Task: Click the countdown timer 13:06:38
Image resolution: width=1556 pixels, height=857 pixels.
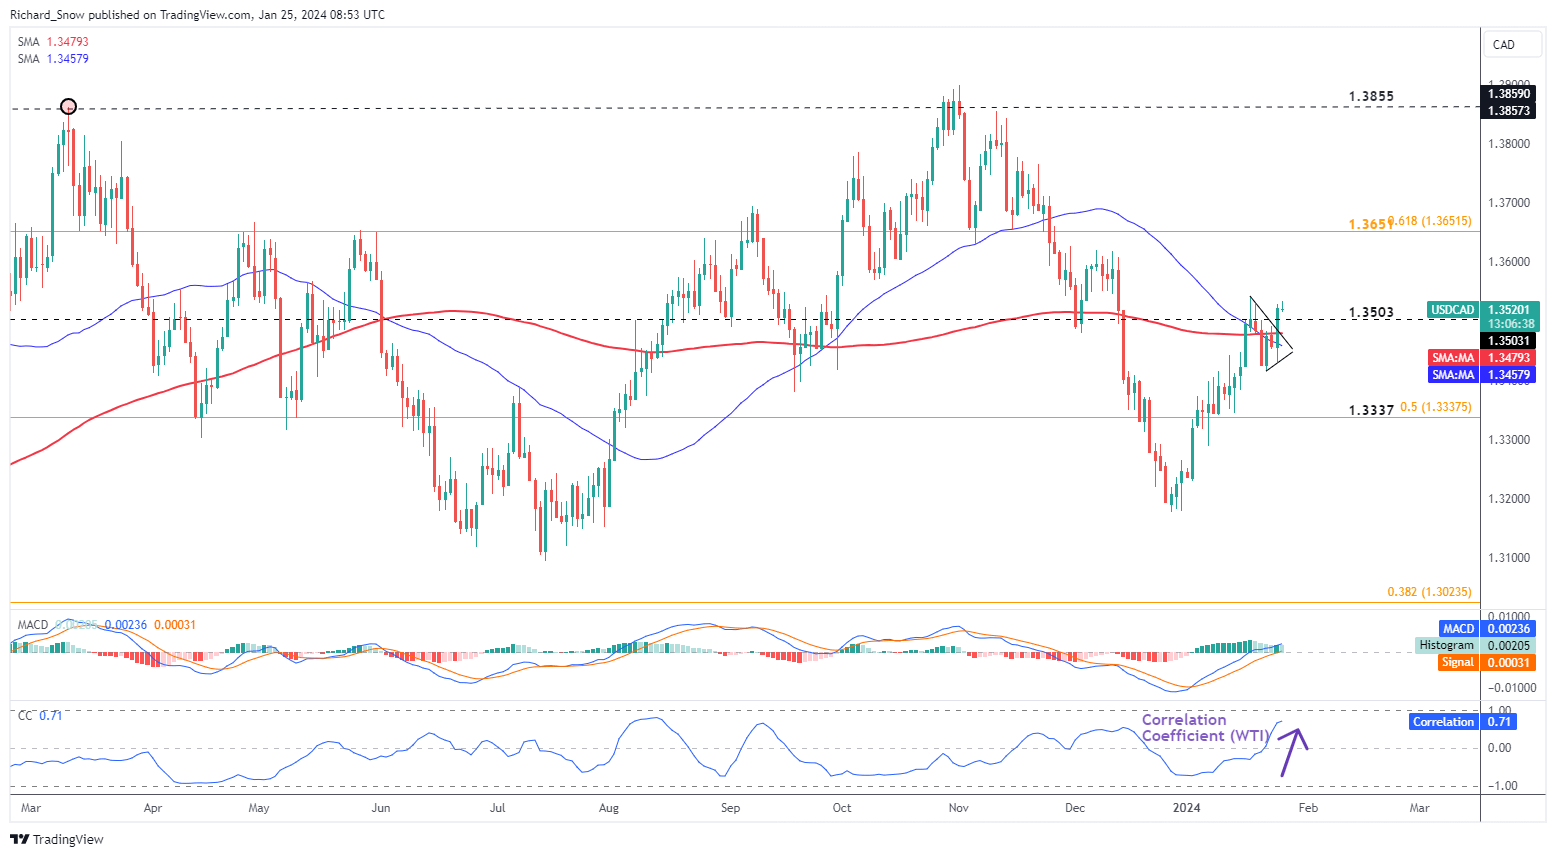Action: click(x=1509, y=324)
